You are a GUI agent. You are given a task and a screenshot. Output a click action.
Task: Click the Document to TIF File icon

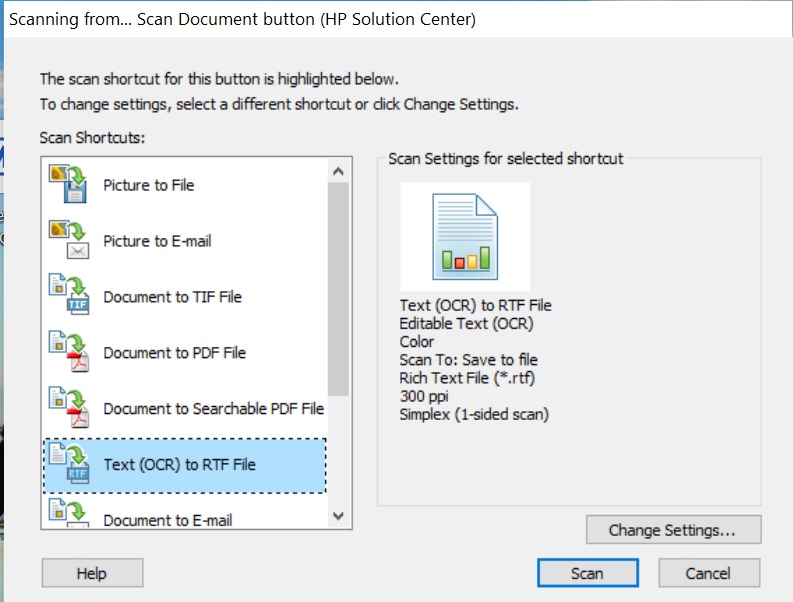pyautogui.click(x=69, y=297)
